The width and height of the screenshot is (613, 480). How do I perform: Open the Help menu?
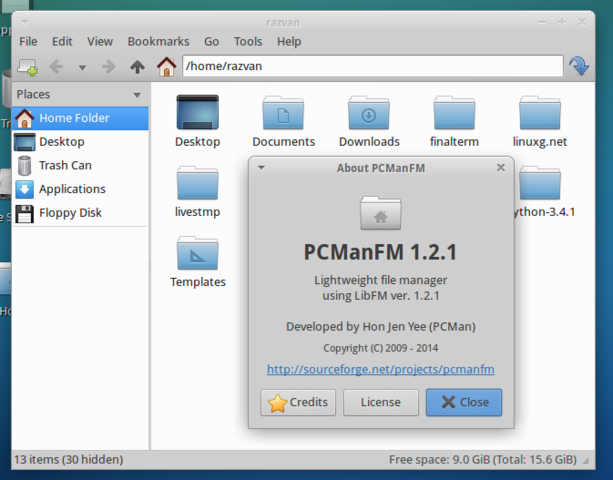coord(289,41)
